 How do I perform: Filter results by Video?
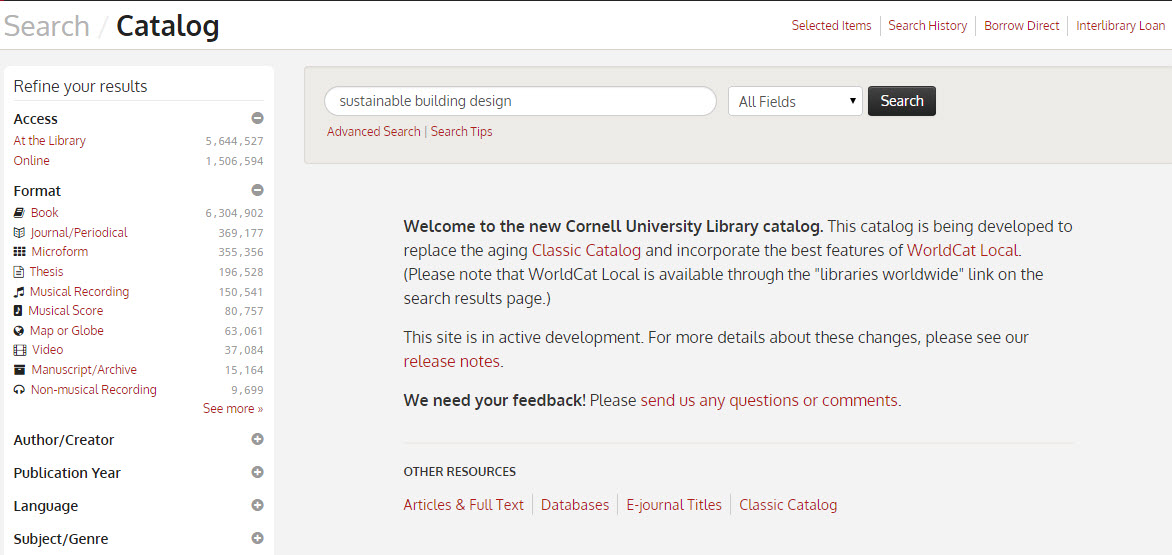[48, 350]
